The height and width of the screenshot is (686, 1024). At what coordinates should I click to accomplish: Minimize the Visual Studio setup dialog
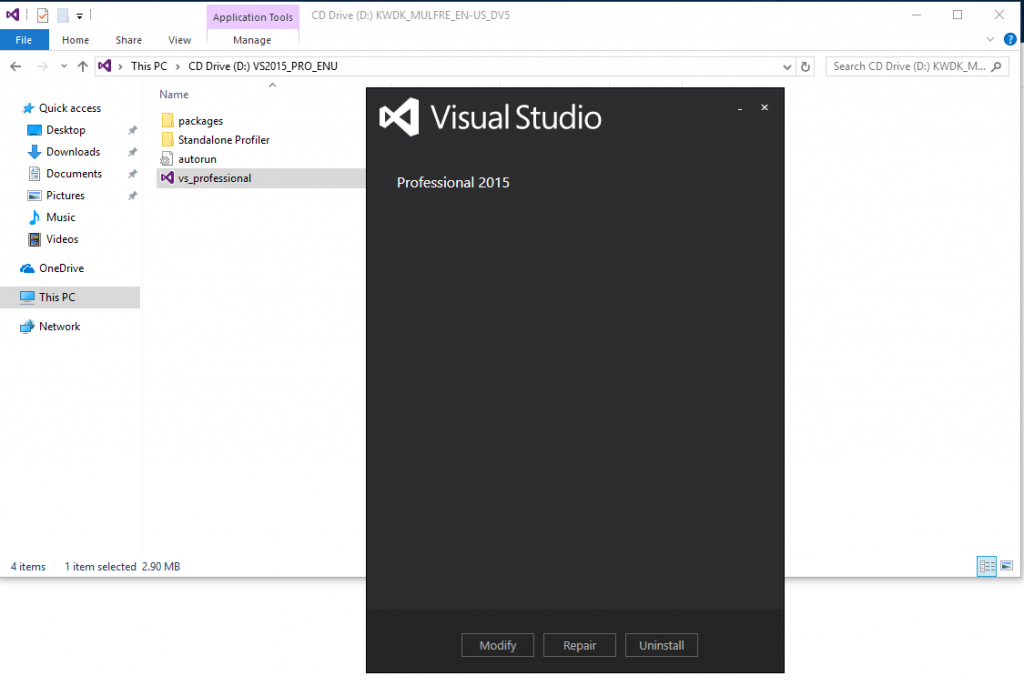coord(739,108)
